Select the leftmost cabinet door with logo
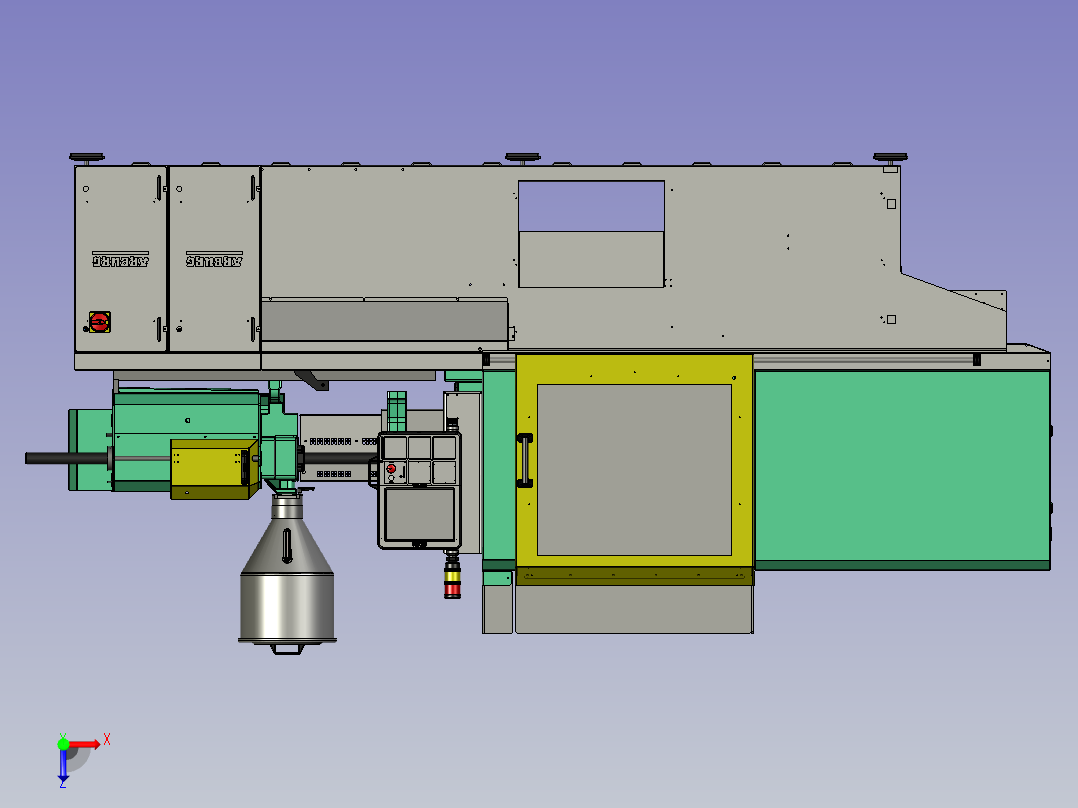The height and width of the screenshot is (808, 1078). tap(120, 259)
